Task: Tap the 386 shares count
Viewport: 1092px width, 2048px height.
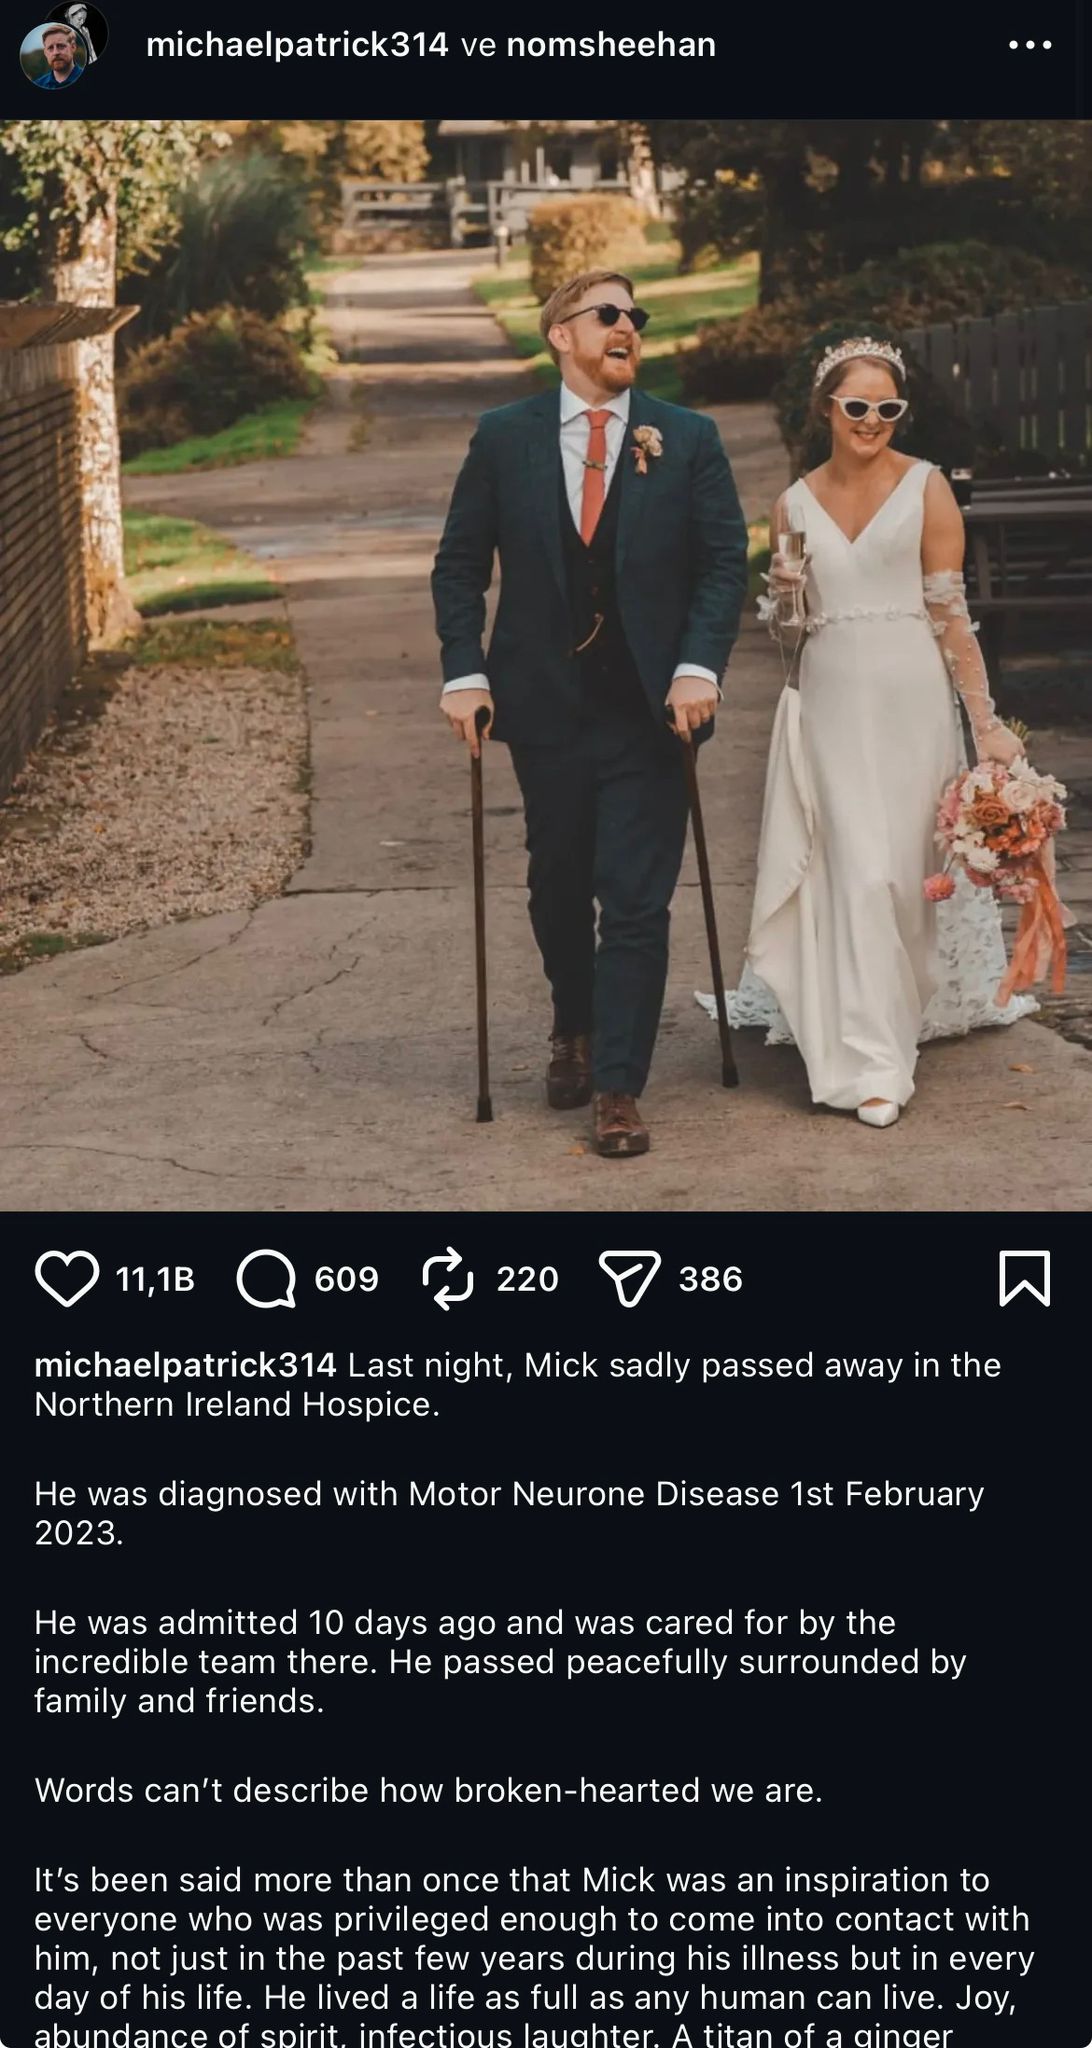Action: pos(710,1279)
